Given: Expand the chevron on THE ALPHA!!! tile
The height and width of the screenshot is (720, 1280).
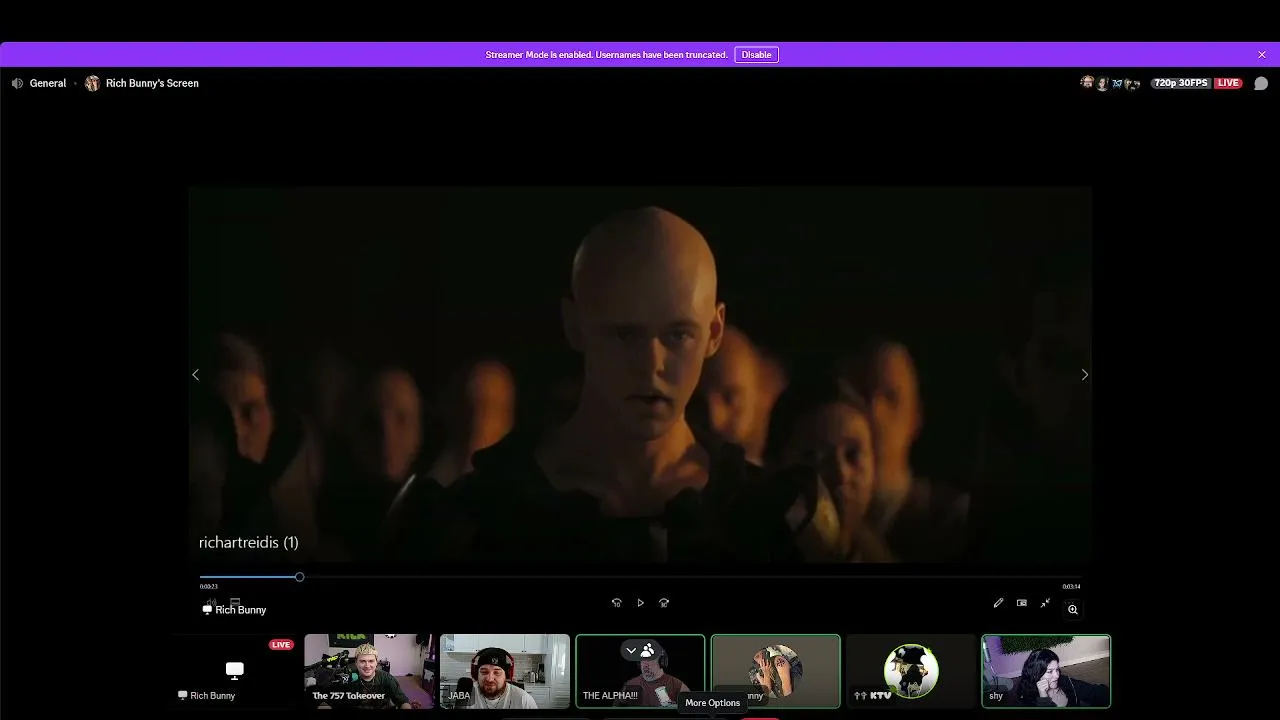Looking at the screenshot, I should [x=631, y=650].
